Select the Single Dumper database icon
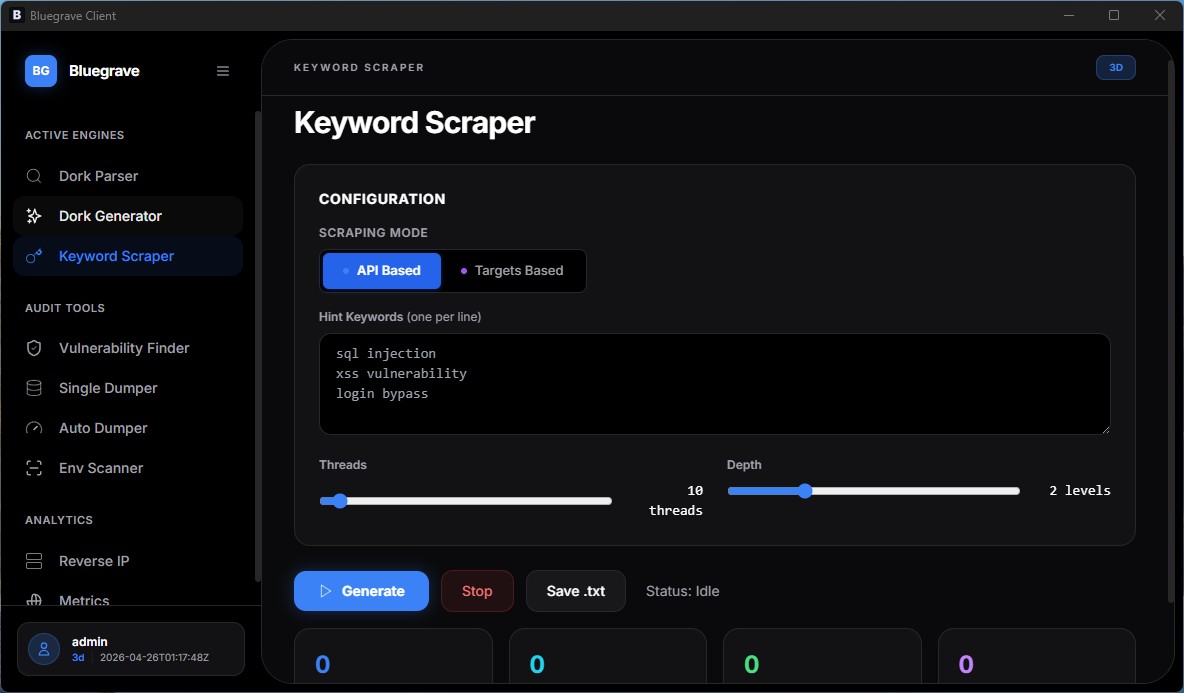Viewport: 1184px width, 693px height. (34, 388)
